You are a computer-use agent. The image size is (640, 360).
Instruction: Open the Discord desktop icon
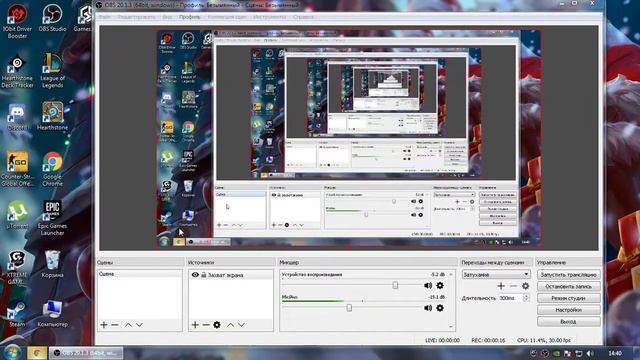pos(17,117)
